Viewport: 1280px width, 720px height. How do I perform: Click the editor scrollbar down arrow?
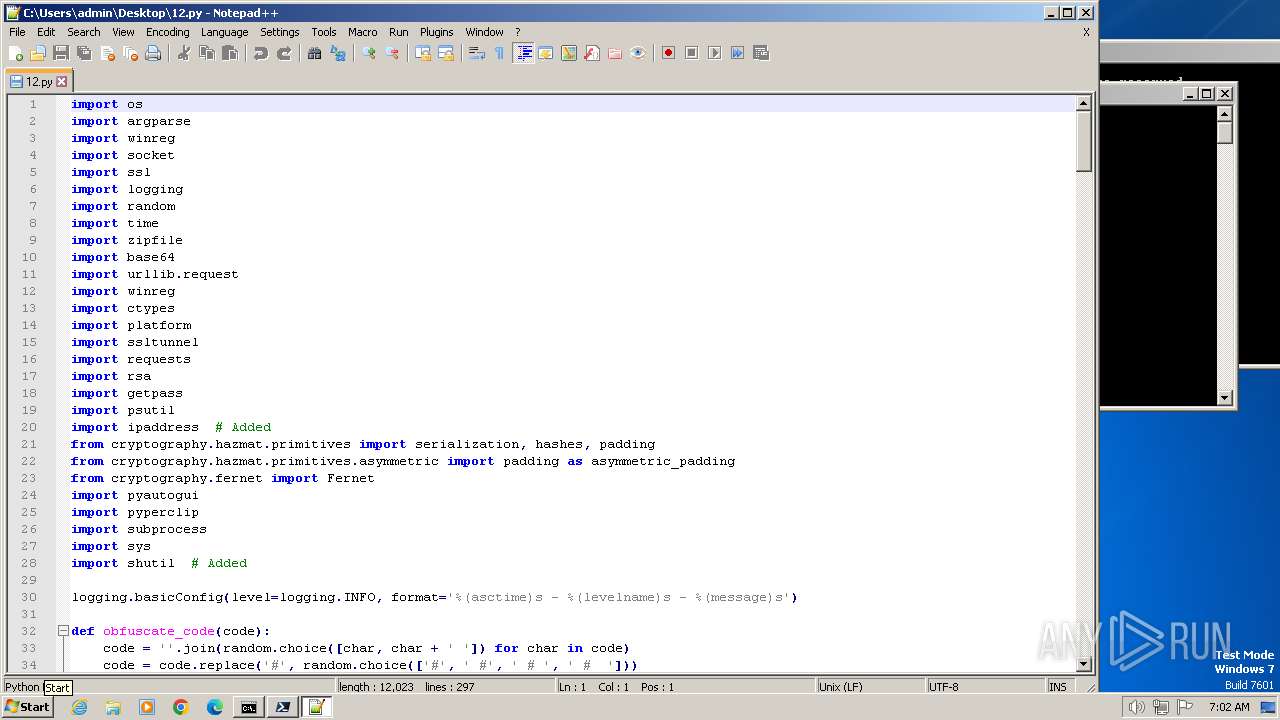[1083, 664]
